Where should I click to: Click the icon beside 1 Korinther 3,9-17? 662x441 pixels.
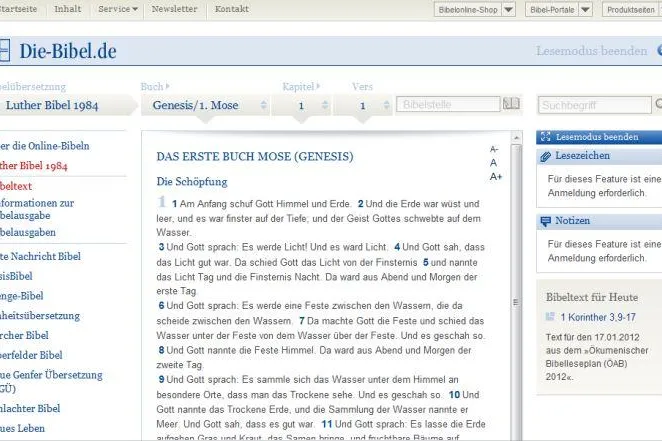[x=550, y=317]
